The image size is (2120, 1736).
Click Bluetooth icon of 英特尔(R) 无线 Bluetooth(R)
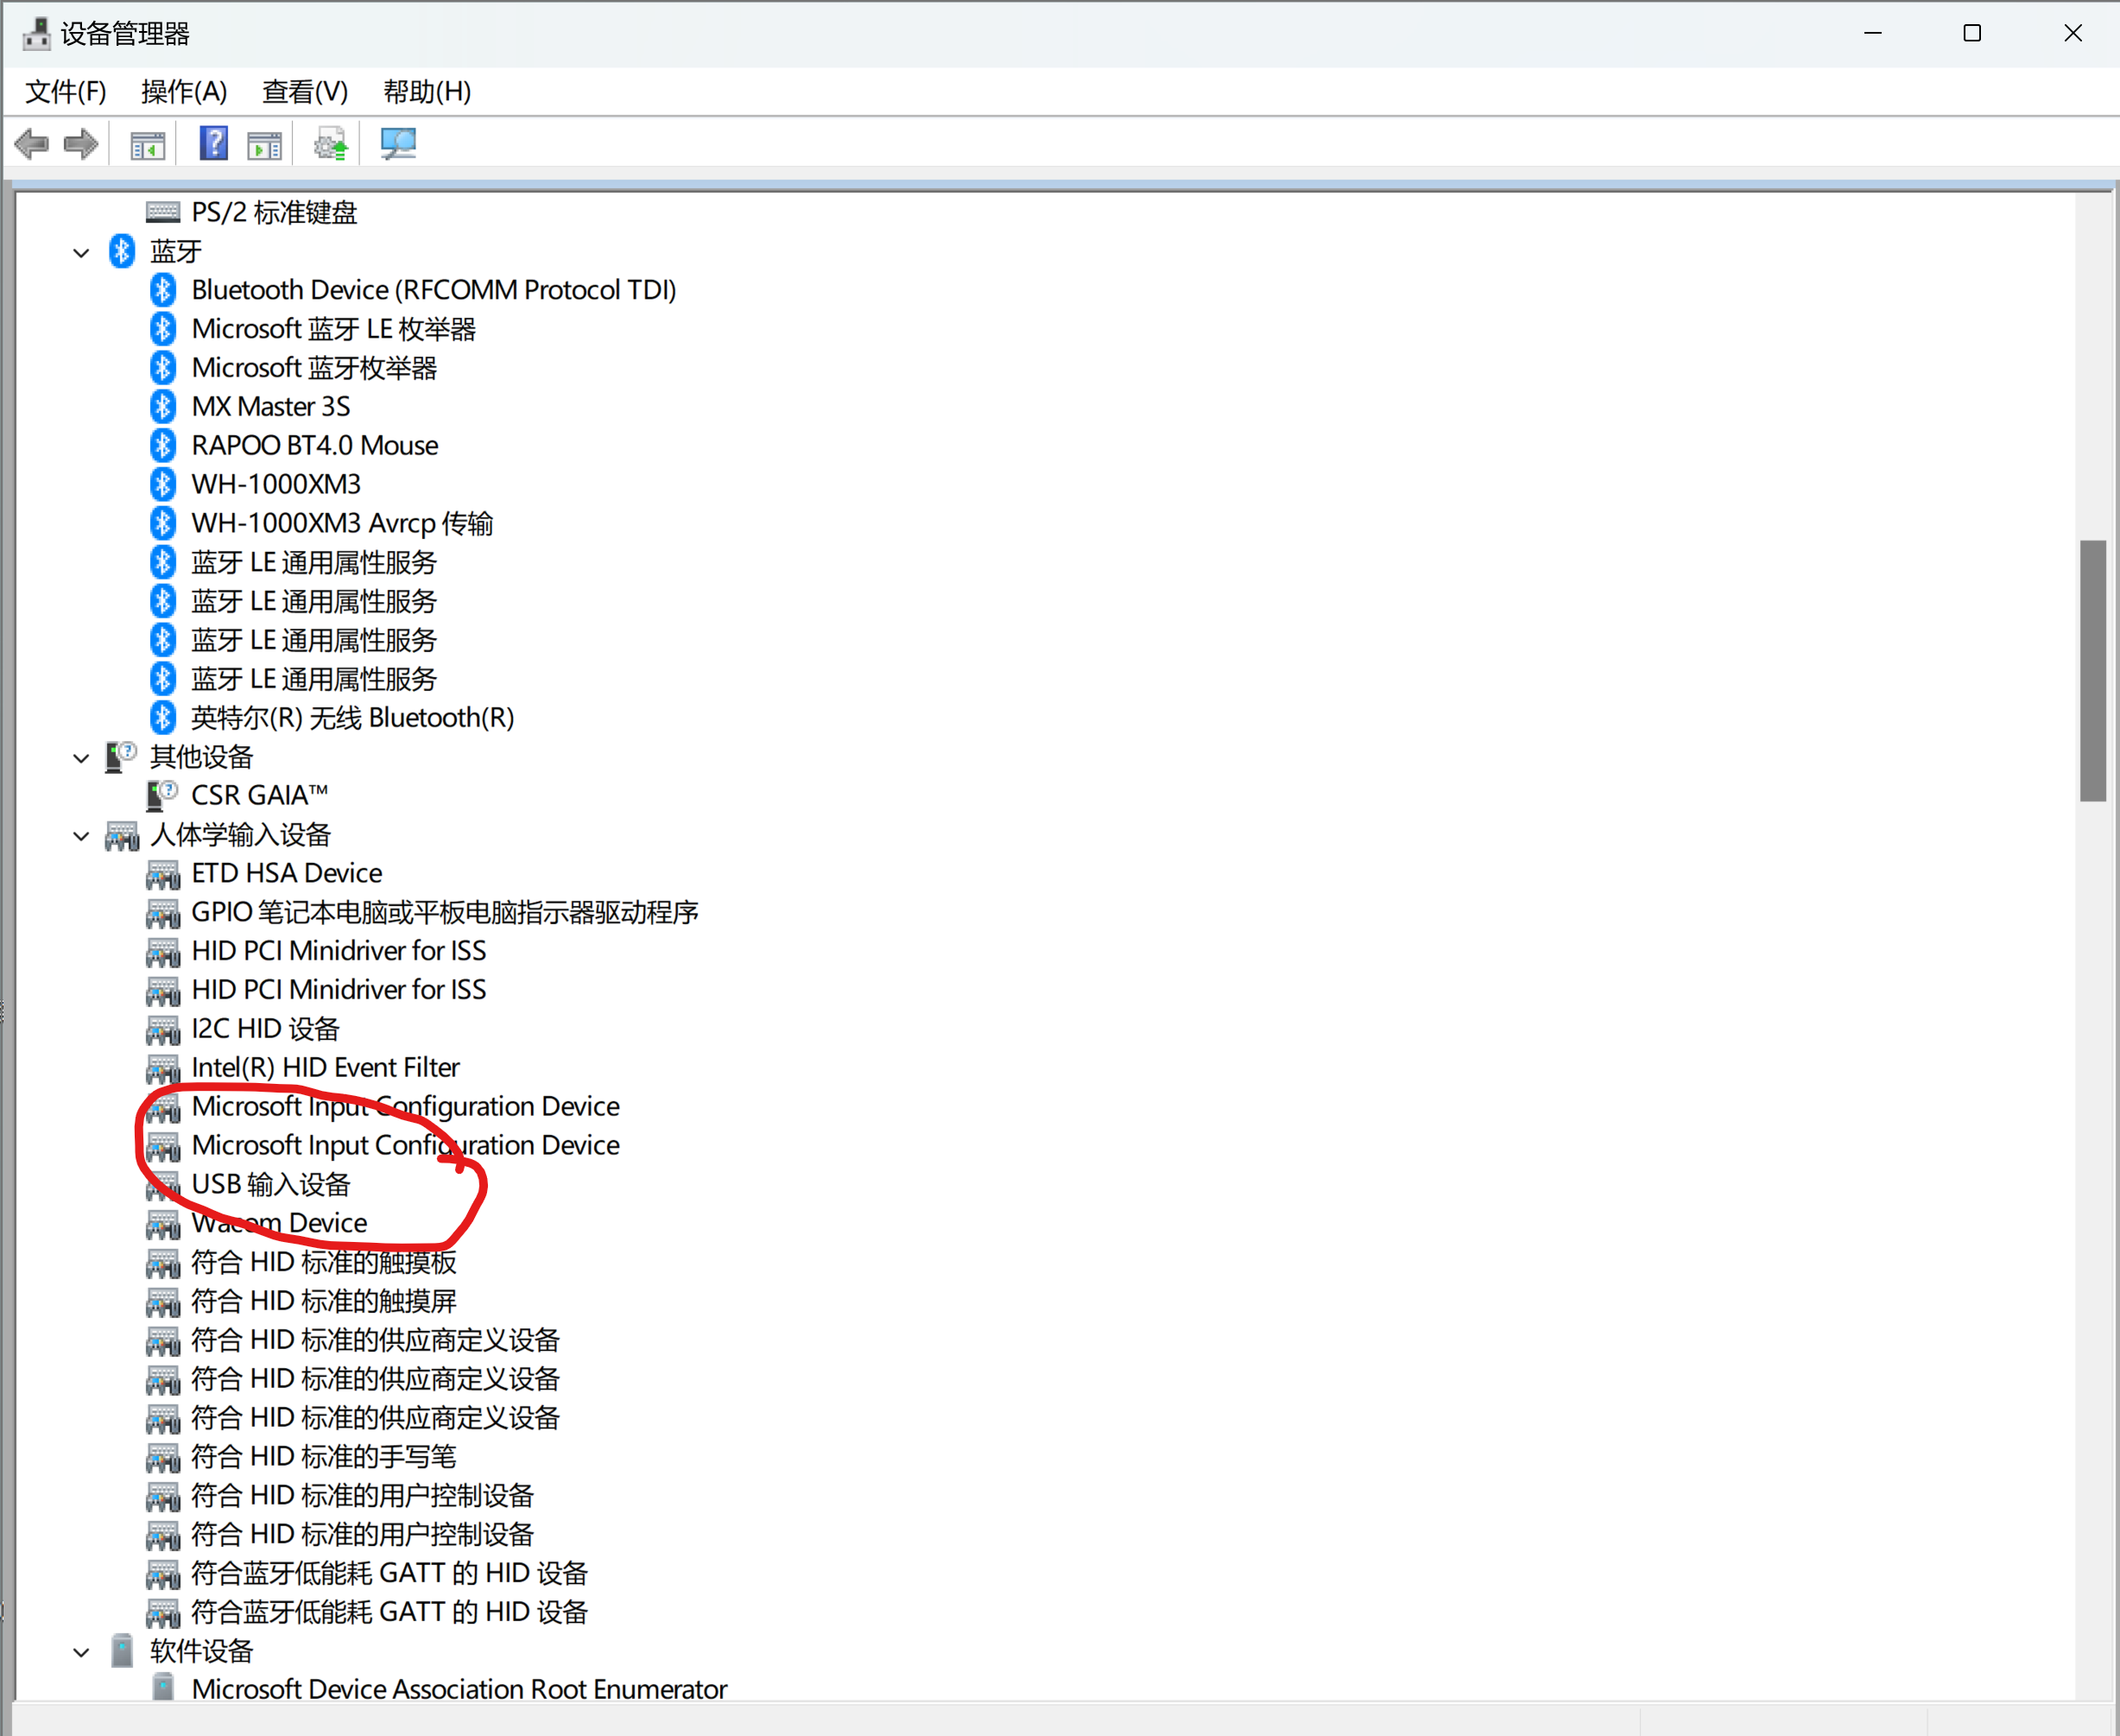click(163, 717)
